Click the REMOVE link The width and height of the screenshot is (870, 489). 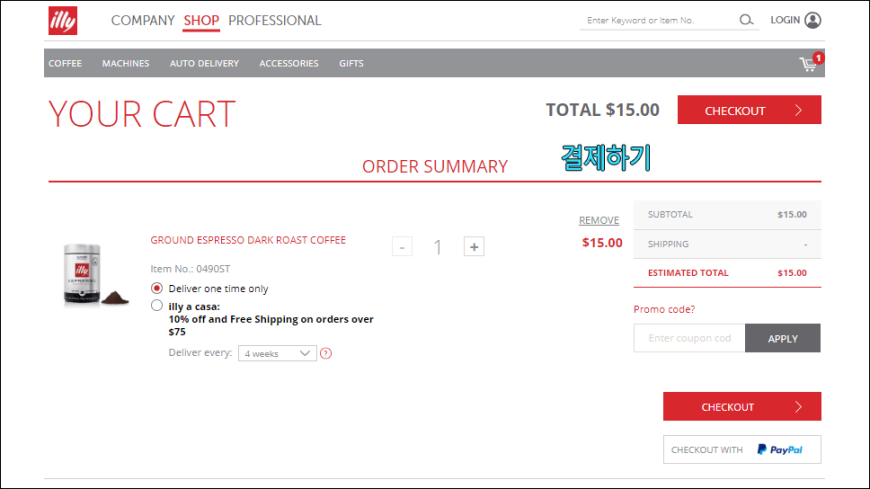tap(599, 220)
